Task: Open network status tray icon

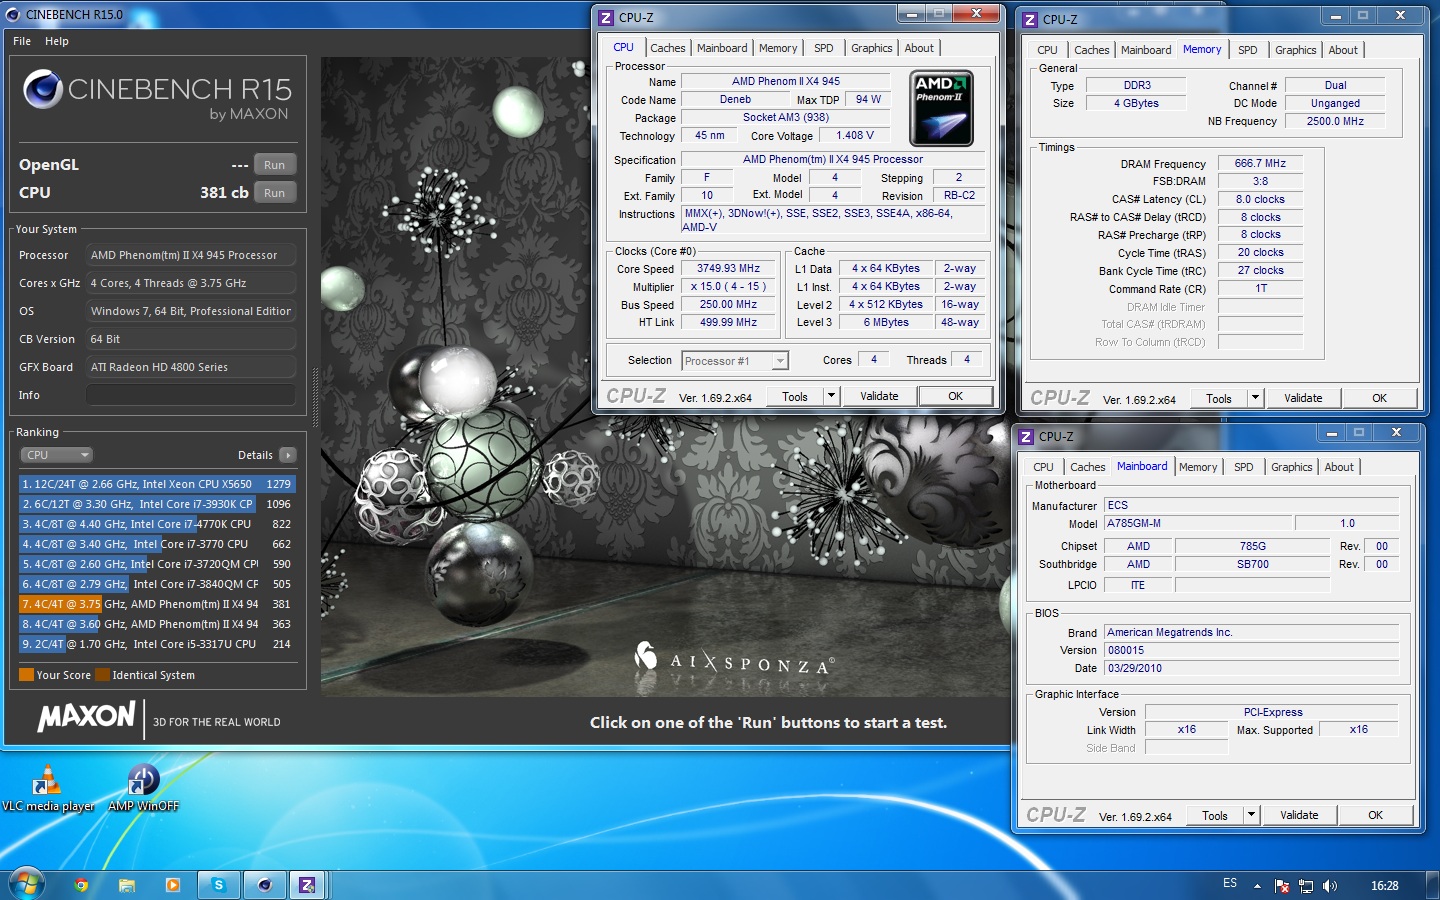Action: pos(1306,885)
